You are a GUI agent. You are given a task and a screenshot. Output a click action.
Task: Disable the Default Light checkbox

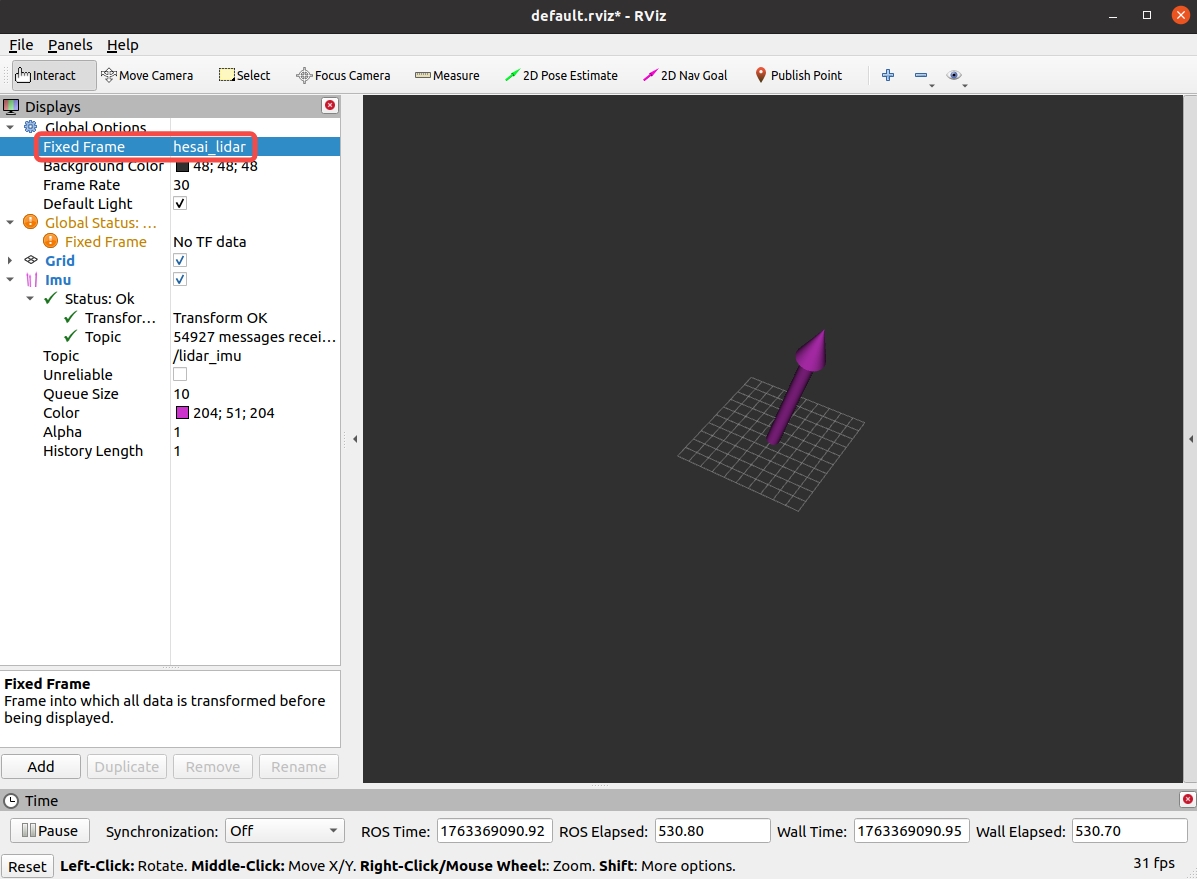pyautogui.click(x=180, y=204)
